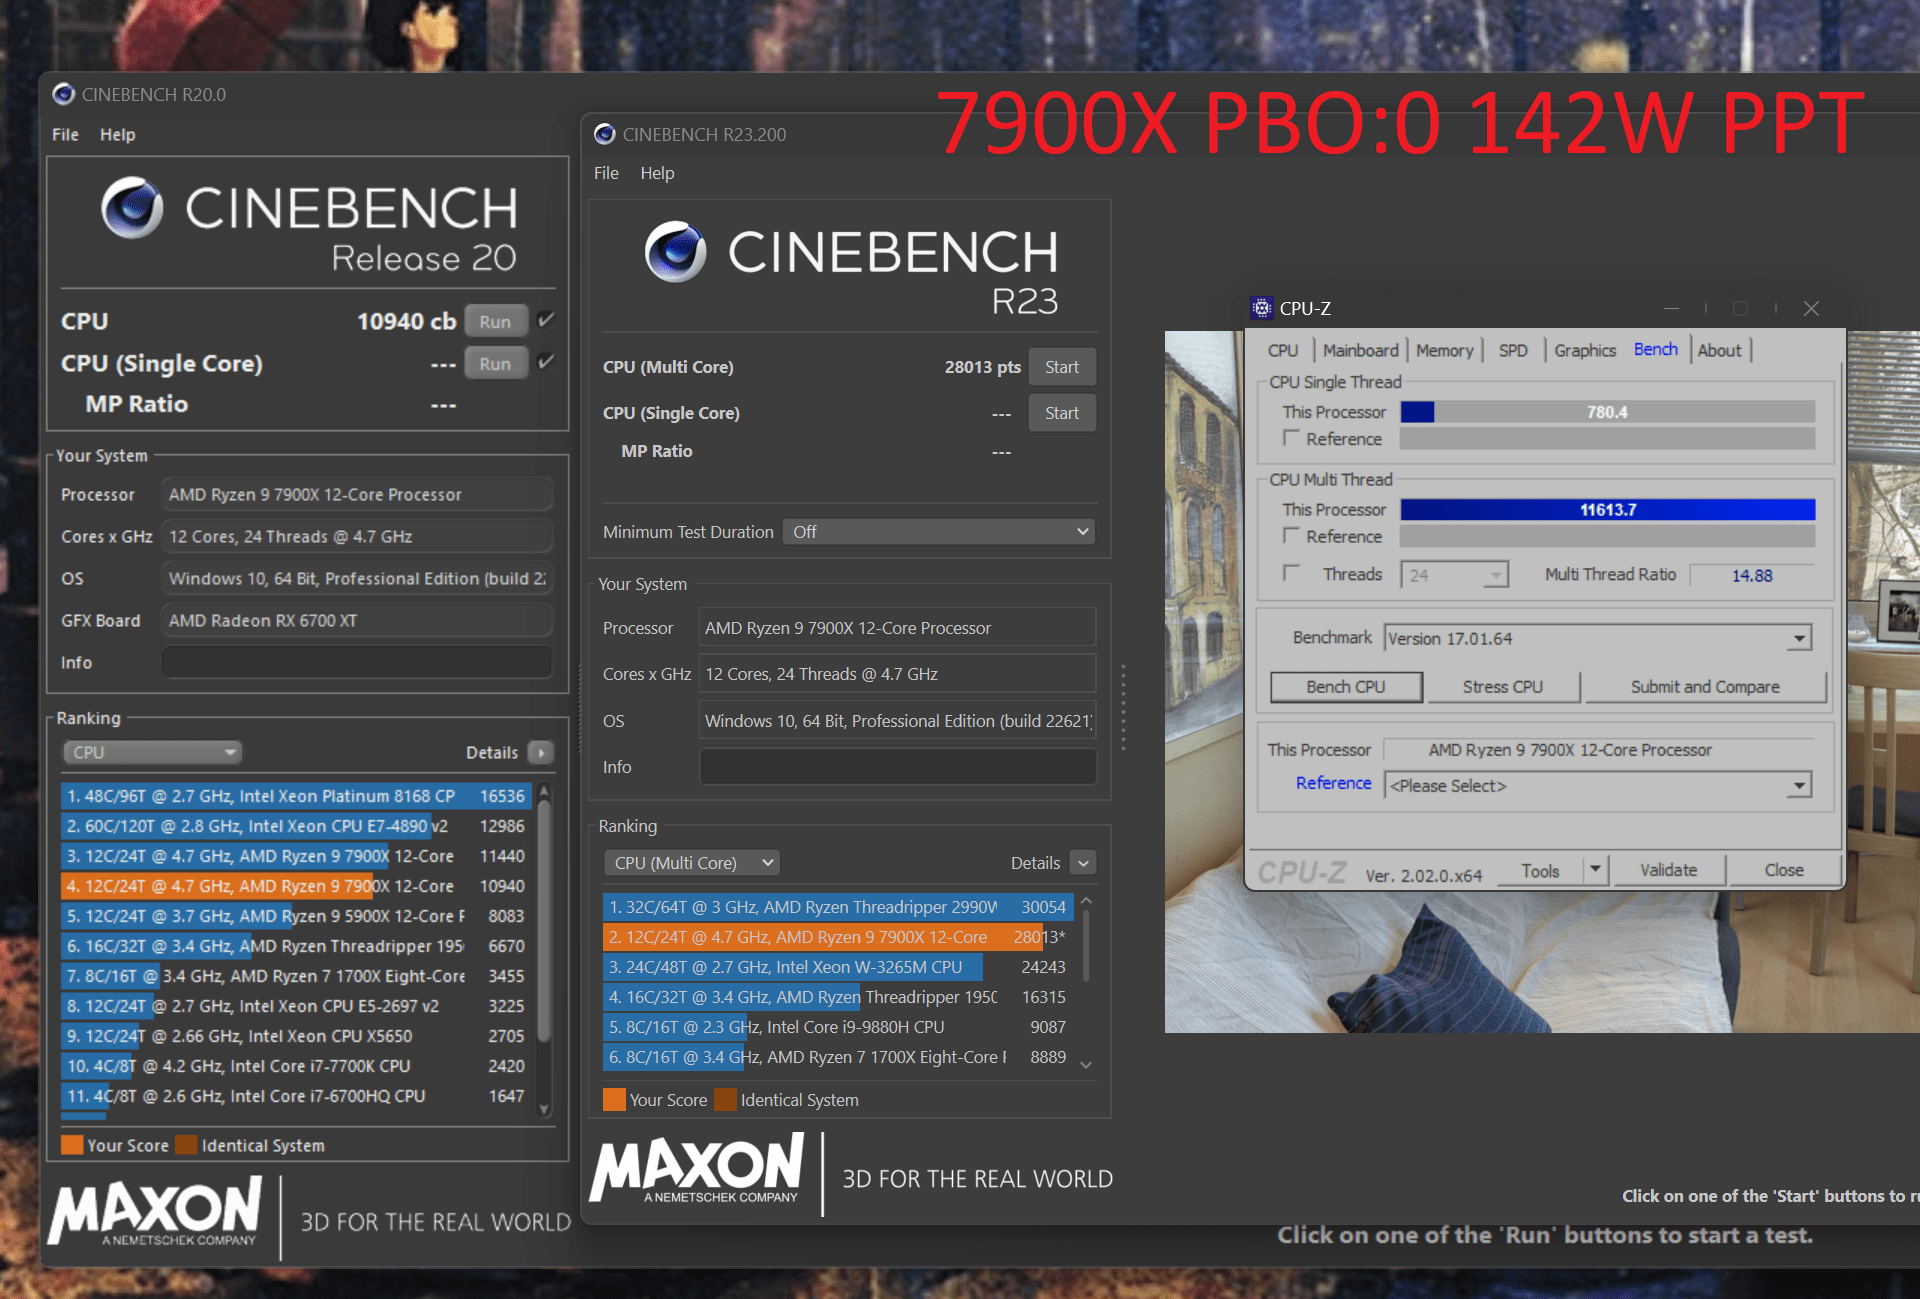Image resolution: width=1920 pixels, height=1299 pixels.
Task: Click the R23 ranking list scroll down arrow
Action: coord(1086,1065)
